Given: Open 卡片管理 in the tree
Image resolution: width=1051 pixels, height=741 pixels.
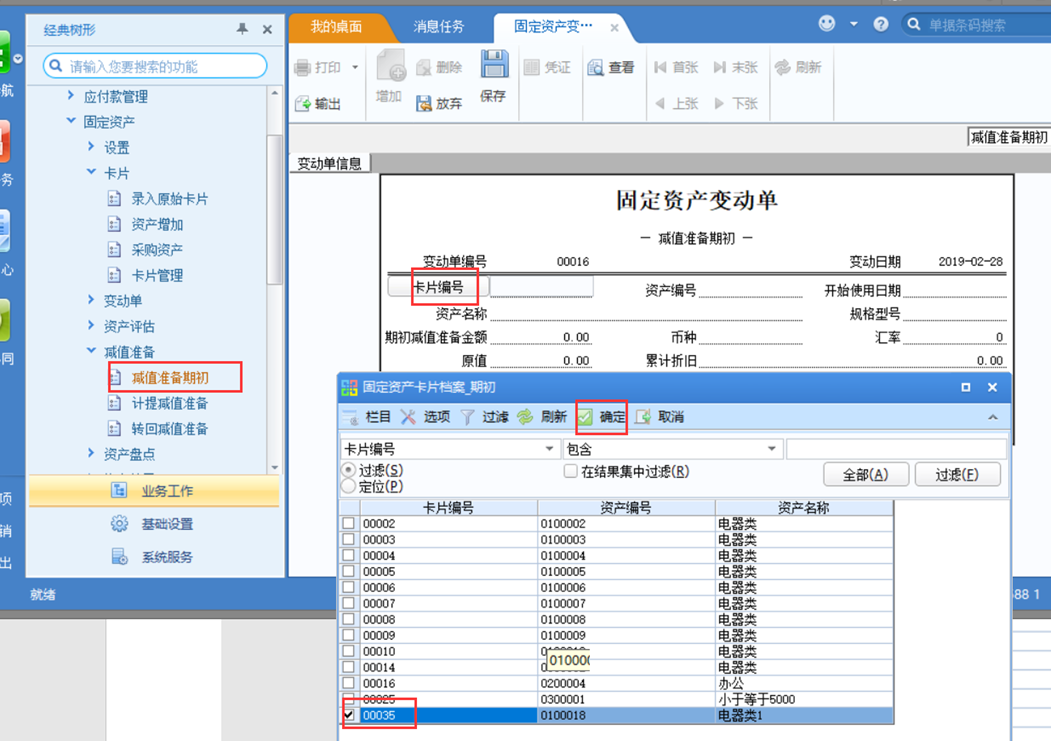Looking at the screenshot, I should coord(157,275).
